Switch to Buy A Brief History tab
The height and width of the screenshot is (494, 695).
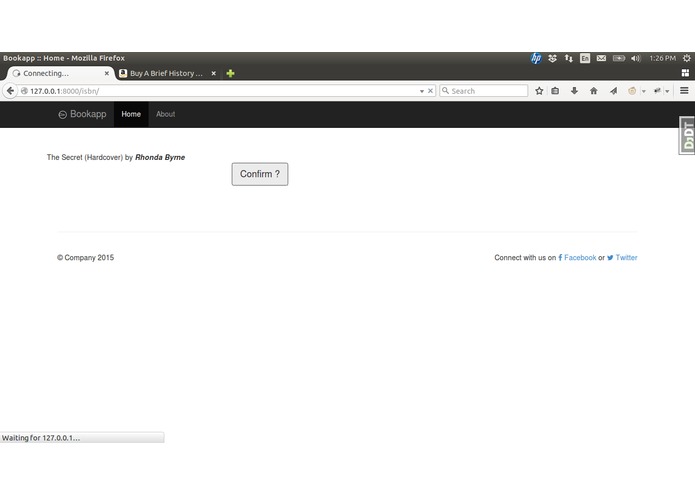coord(166,73)
